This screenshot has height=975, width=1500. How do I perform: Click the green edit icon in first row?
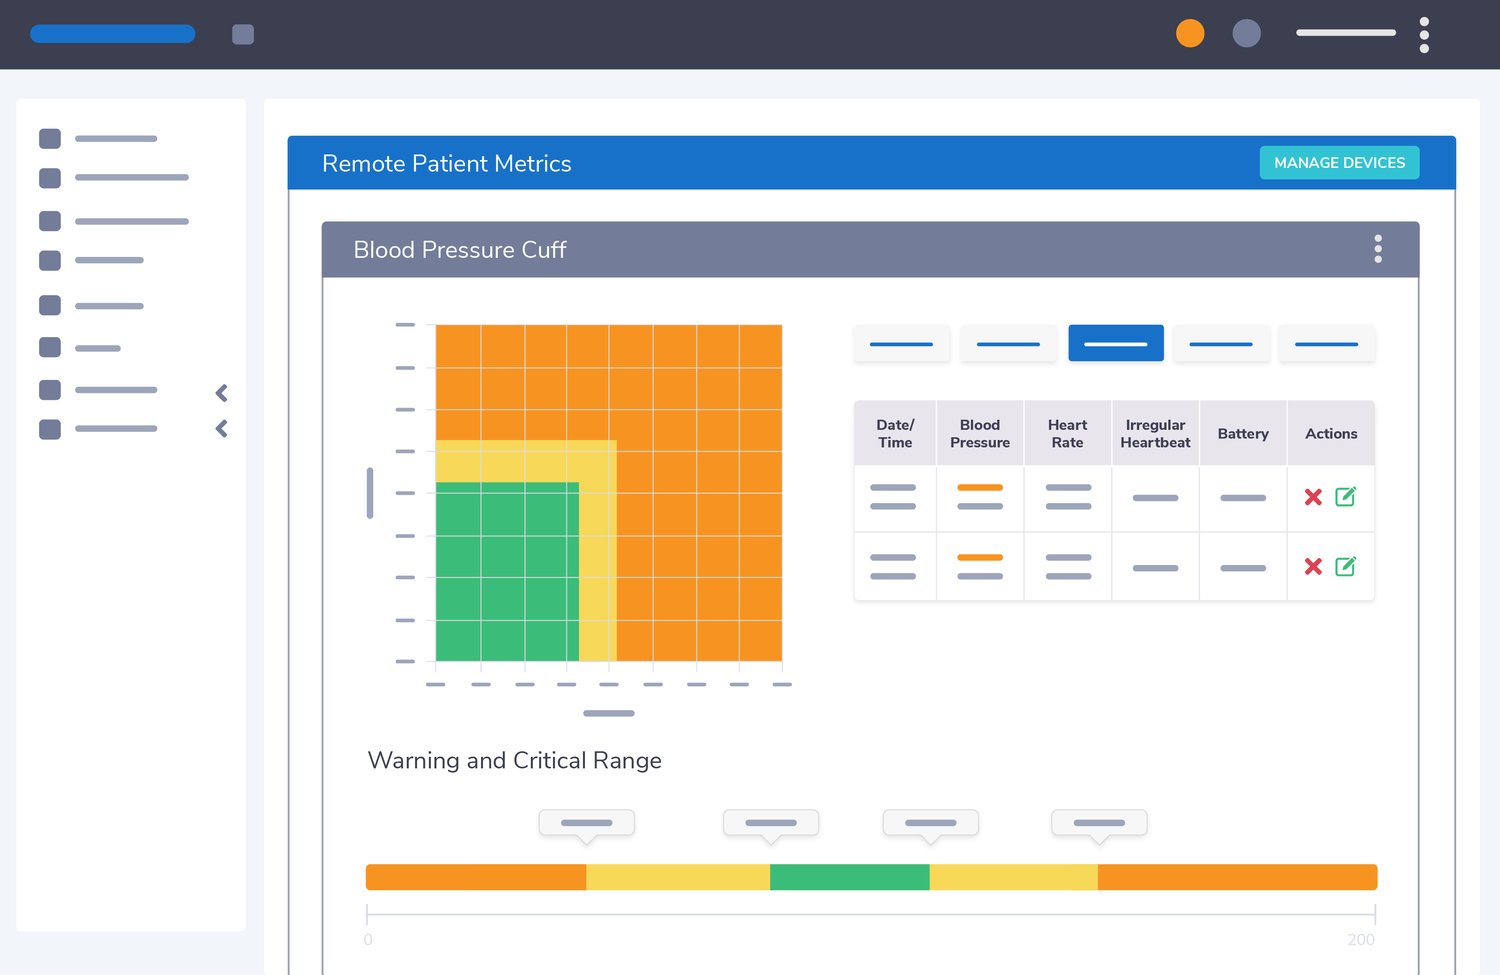pos(1346,496)
